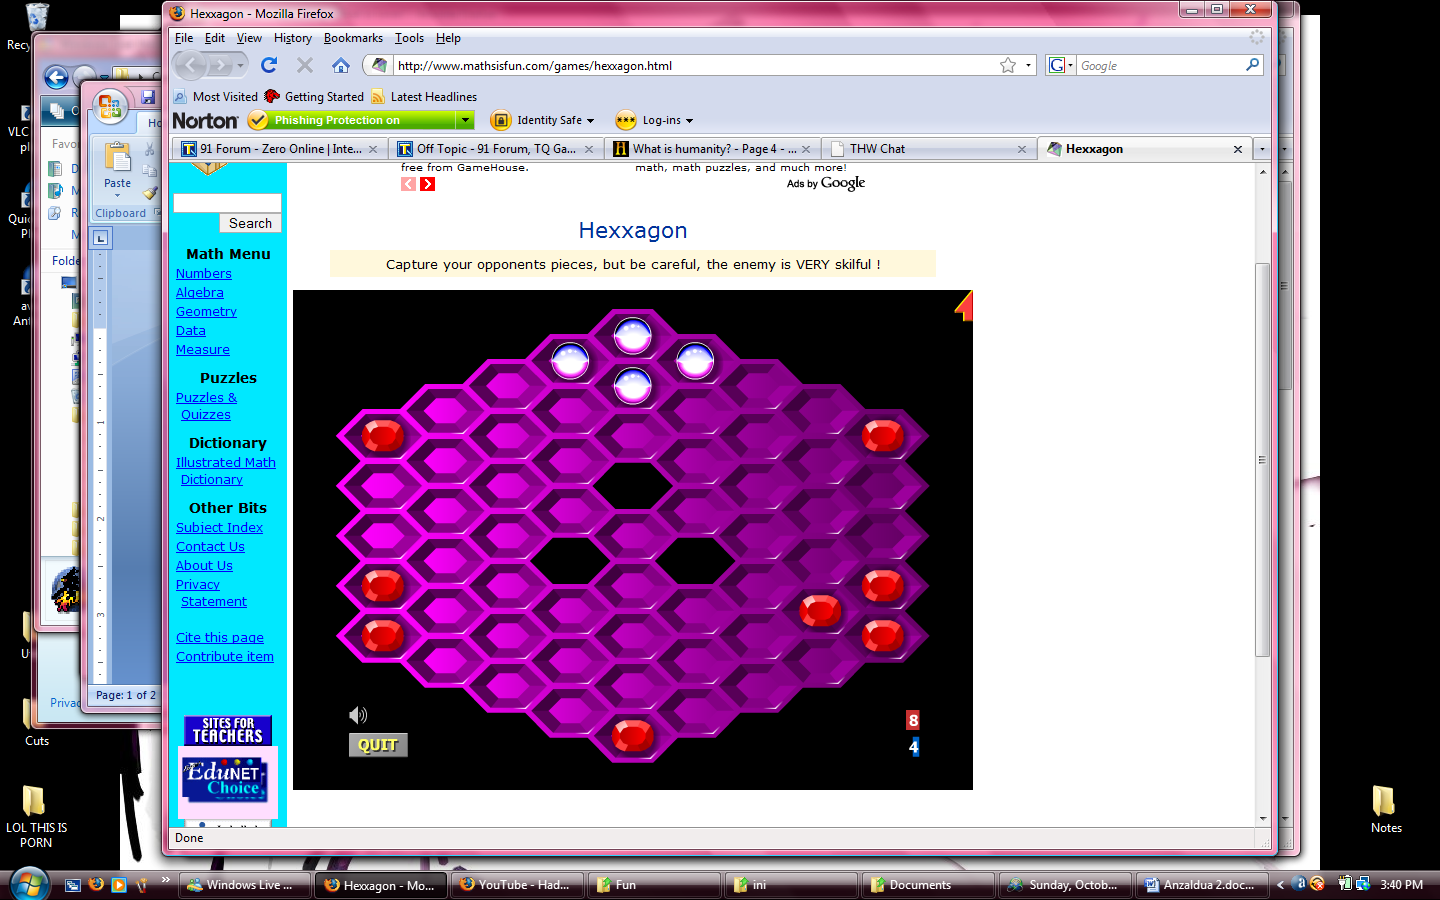Click the previous-ad arrow
The image size is (1440, 900).
(x=408, y=184)
